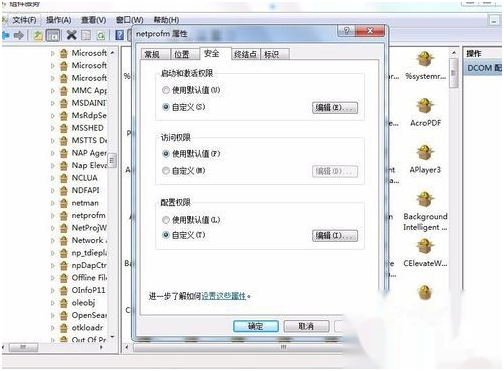This screenshot has width=504, height=371.
Task: Click the up-one-level folder toolbar icon
Action: click(38, 35)
